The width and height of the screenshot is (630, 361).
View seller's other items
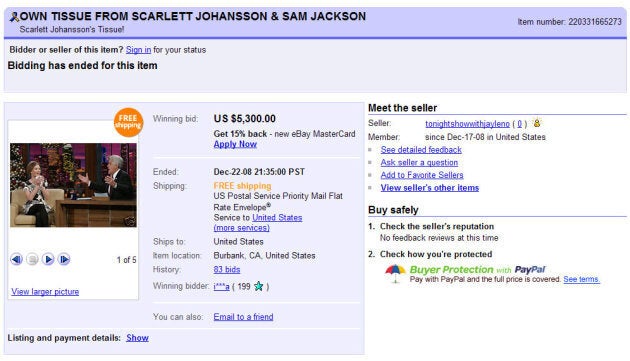430,188
